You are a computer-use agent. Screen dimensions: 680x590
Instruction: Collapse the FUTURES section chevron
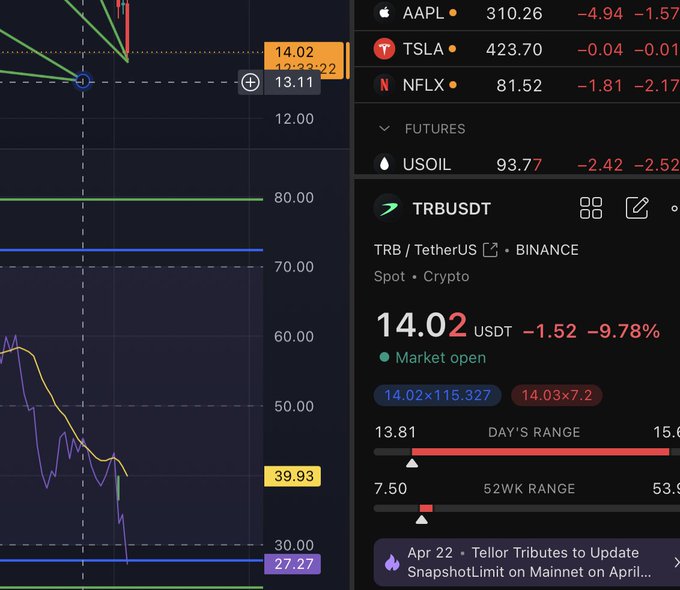pos(384,128)
